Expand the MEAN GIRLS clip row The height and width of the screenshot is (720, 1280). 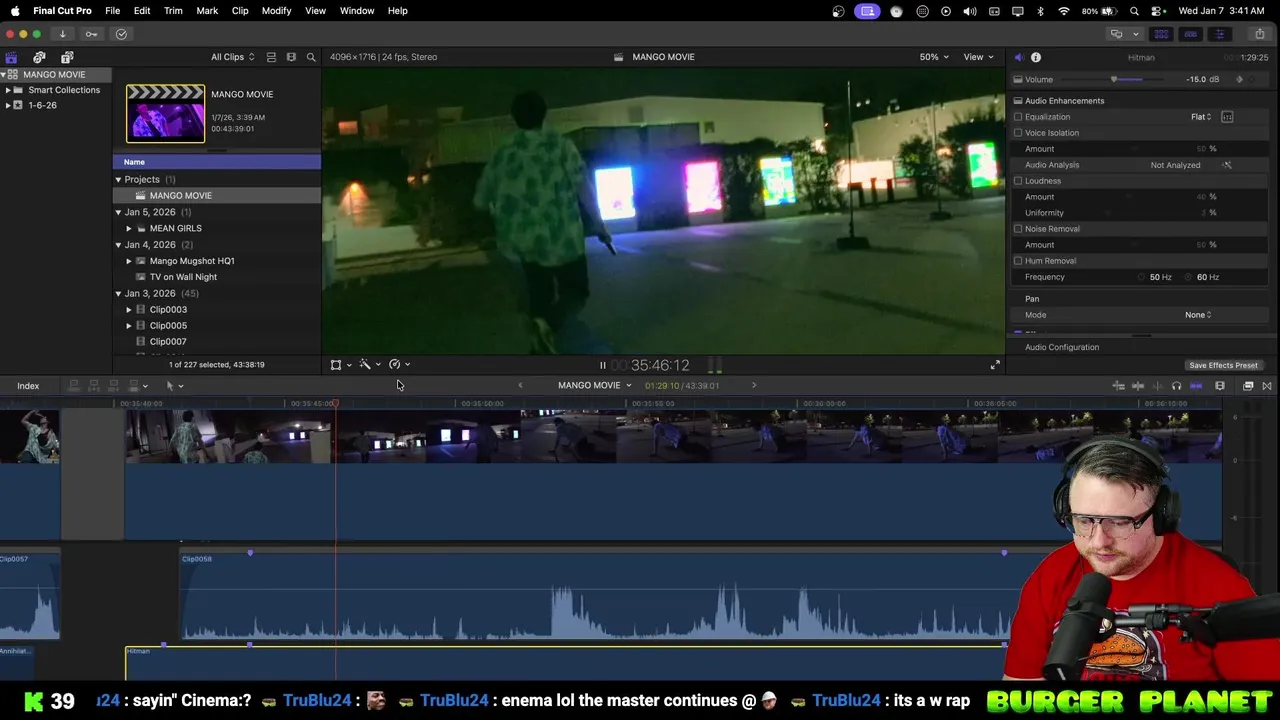coord(128,228)
